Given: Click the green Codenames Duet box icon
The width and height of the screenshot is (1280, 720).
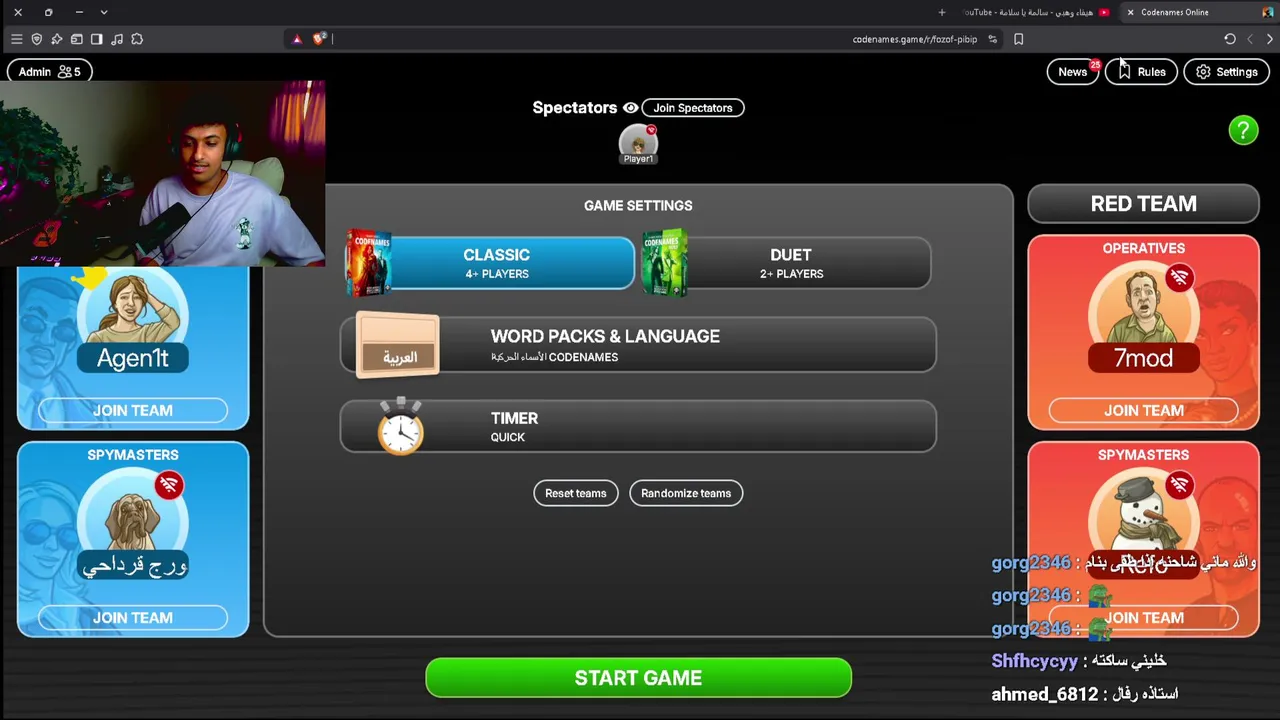Looking at the screenshot, I should tap(665, 263).
